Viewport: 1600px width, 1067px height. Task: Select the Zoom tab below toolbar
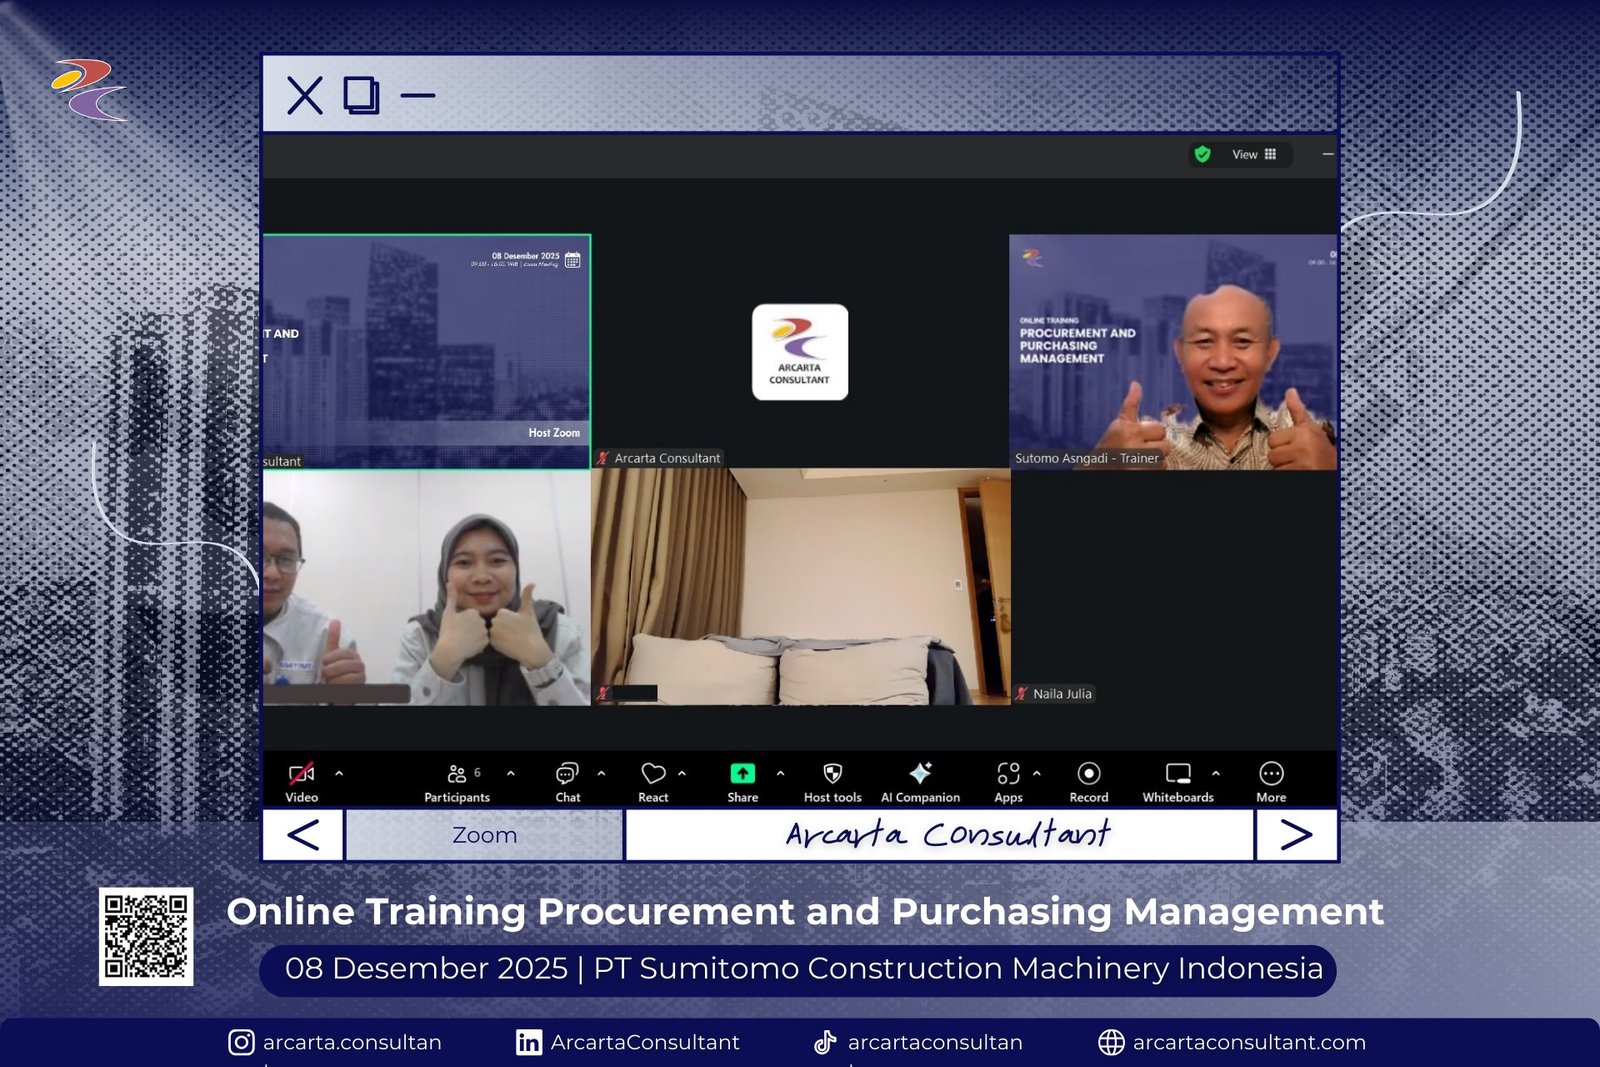coord(484,835)
